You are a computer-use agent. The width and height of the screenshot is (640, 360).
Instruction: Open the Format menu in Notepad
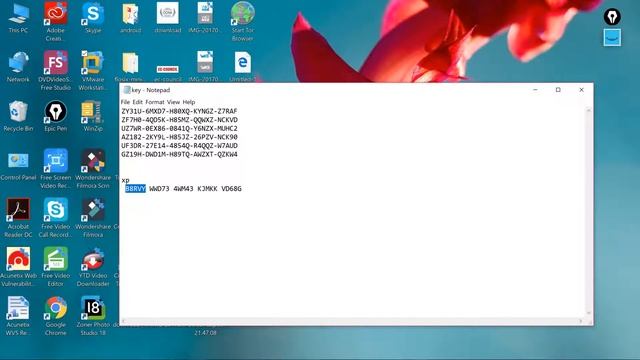tap(155, 102)
